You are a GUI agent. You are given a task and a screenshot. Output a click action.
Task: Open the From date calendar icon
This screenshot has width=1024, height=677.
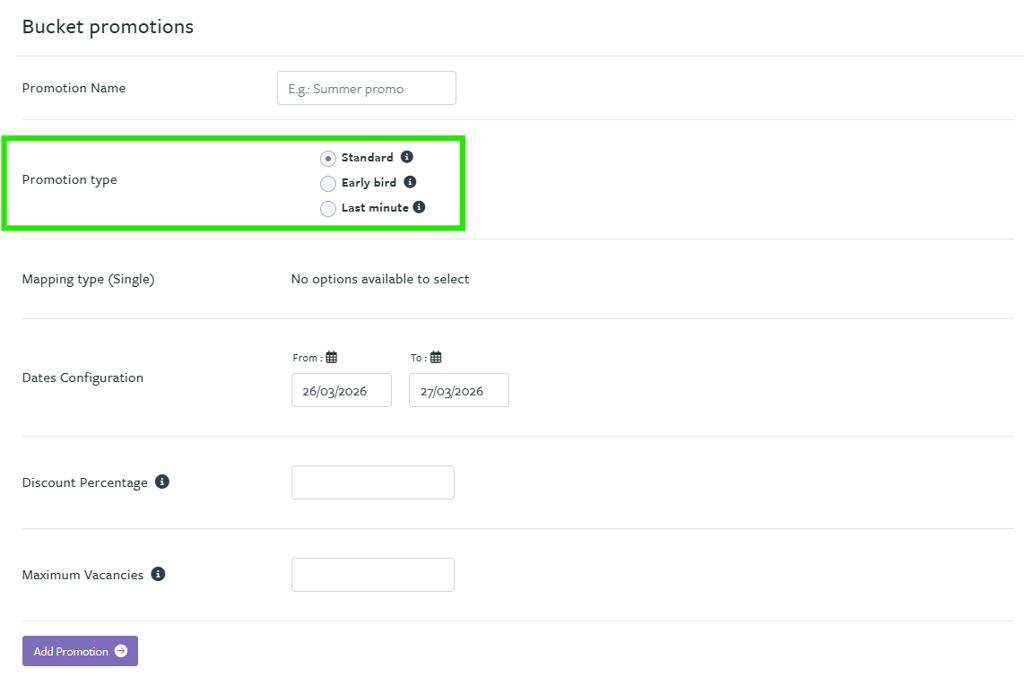point(332,357)
